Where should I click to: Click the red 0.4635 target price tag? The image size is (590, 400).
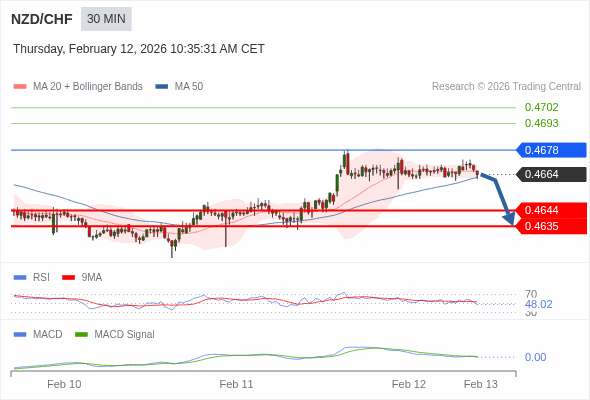(551, 226)
